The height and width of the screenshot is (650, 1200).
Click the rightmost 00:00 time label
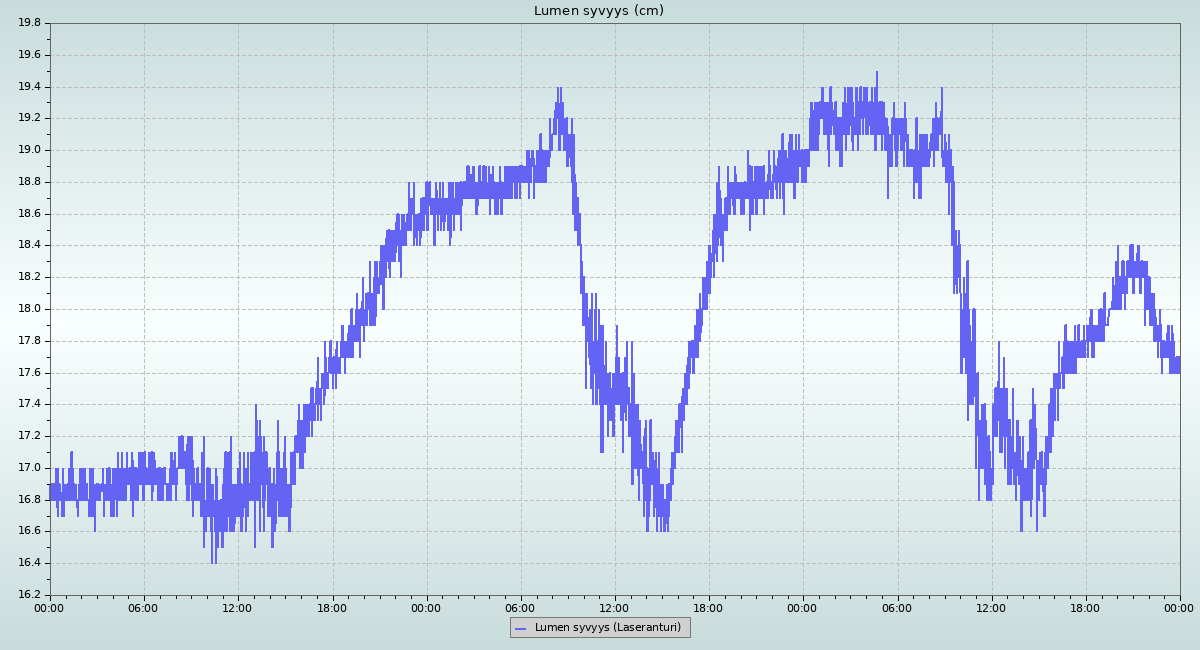(x=1179, y=608)
